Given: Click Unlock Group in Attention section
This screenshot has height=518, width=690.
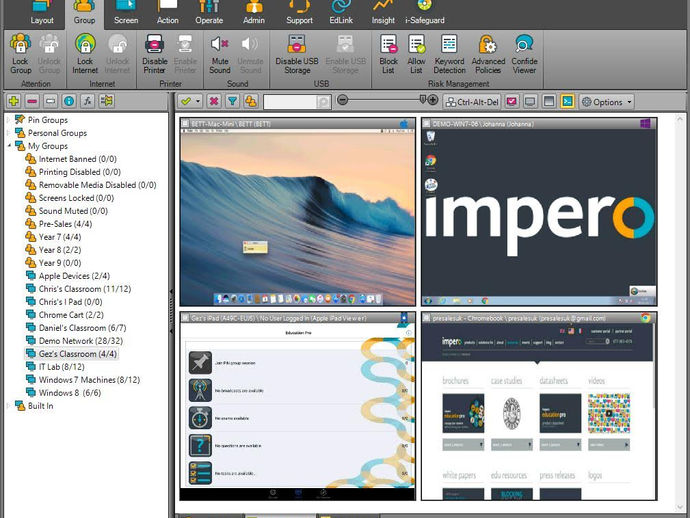Looking at the screenshot, I should [x=49, y=54].
